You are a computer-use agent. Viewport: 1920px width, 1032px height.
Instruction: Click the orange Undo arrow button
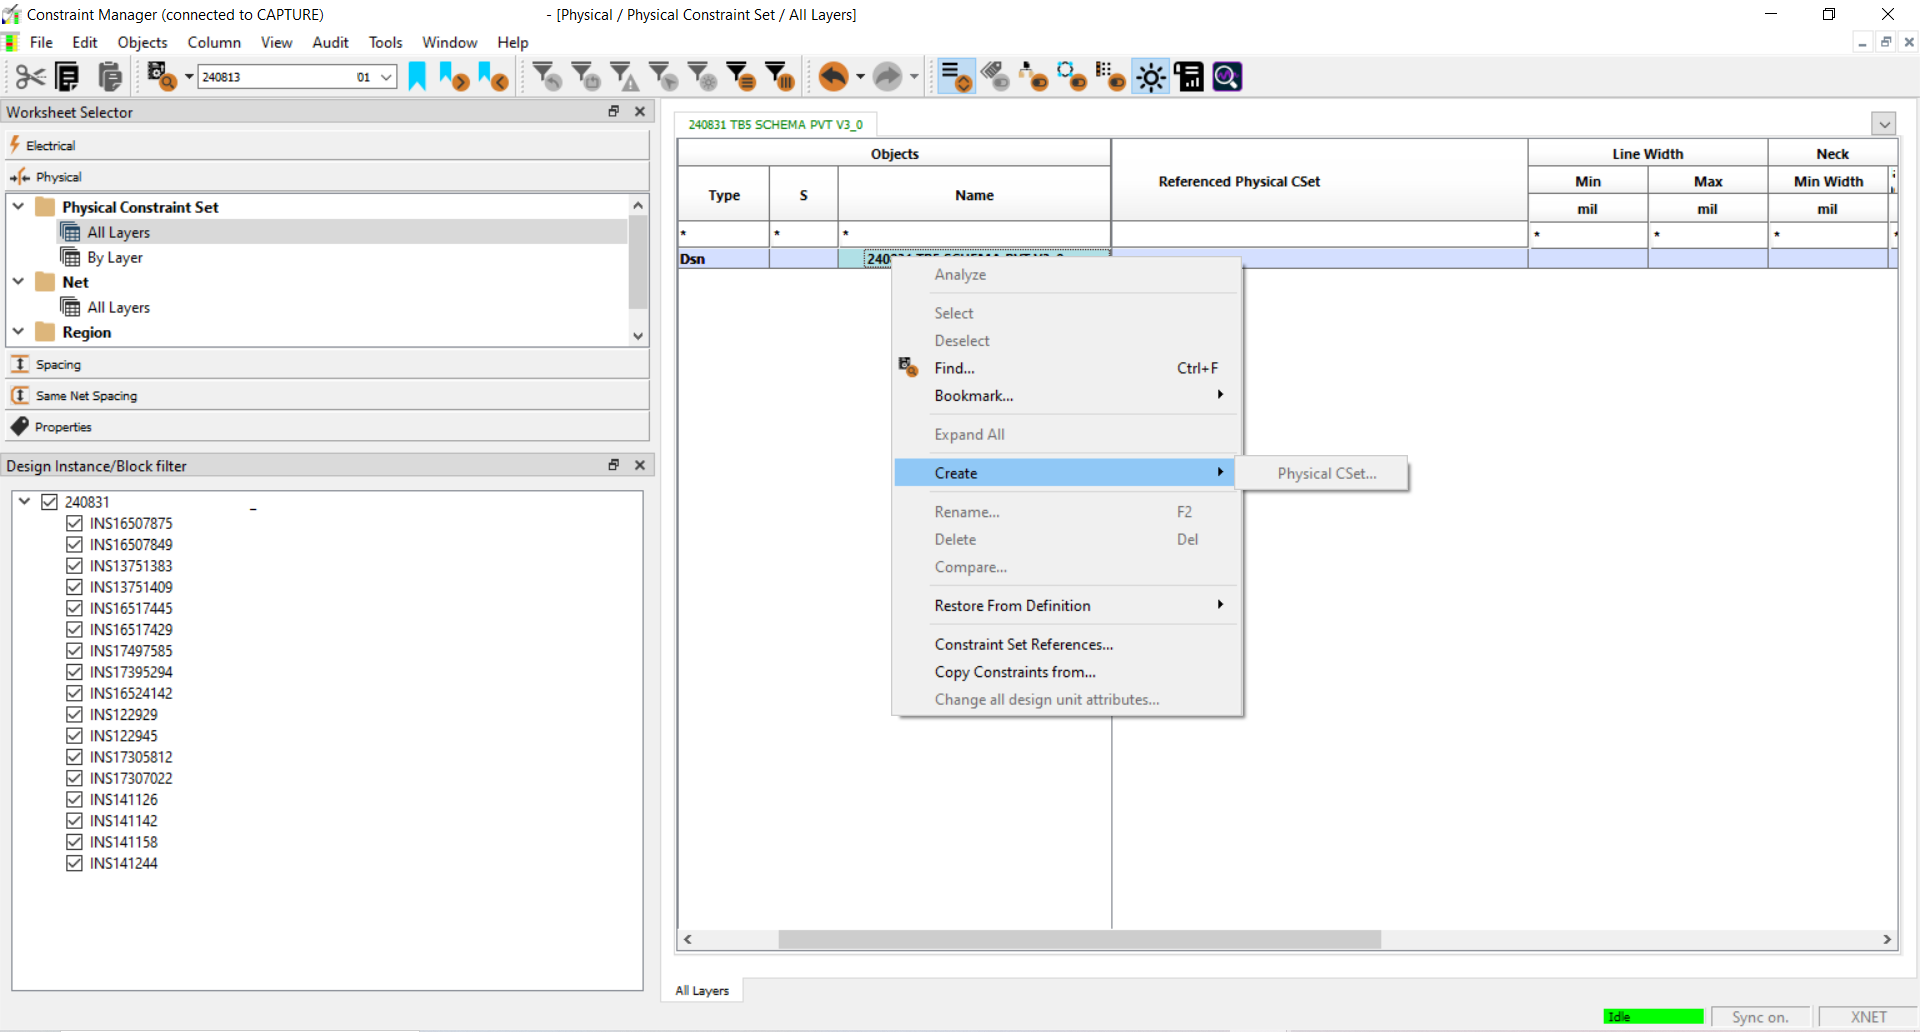coord(833,77)
